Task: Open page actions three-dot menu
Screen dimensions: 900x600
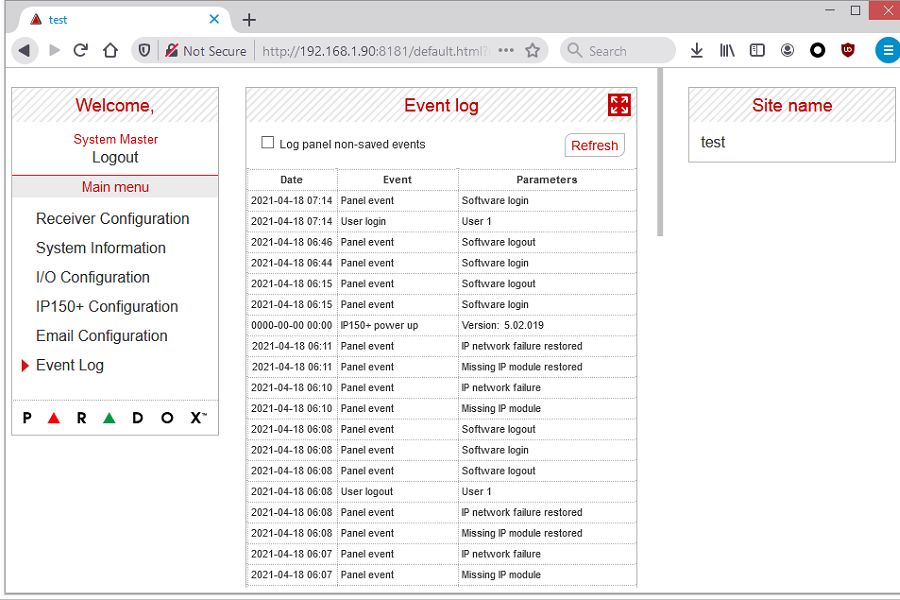Action: click(x=506, y=50)
